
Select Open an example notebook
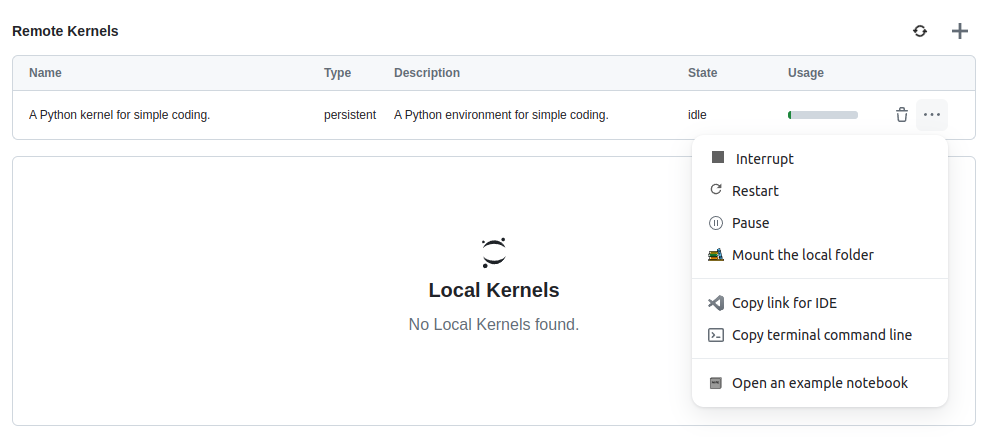point(819,383)
